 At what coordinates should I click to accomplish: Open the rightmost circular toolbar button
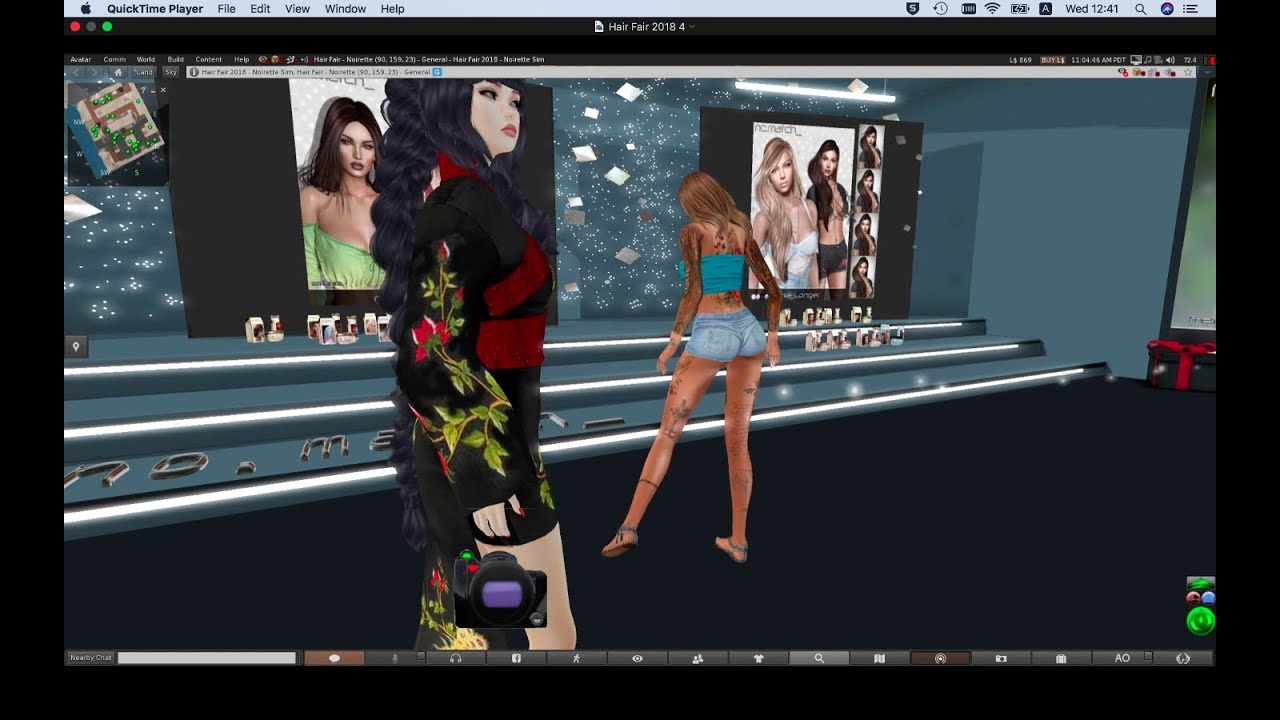[1184, 658]
